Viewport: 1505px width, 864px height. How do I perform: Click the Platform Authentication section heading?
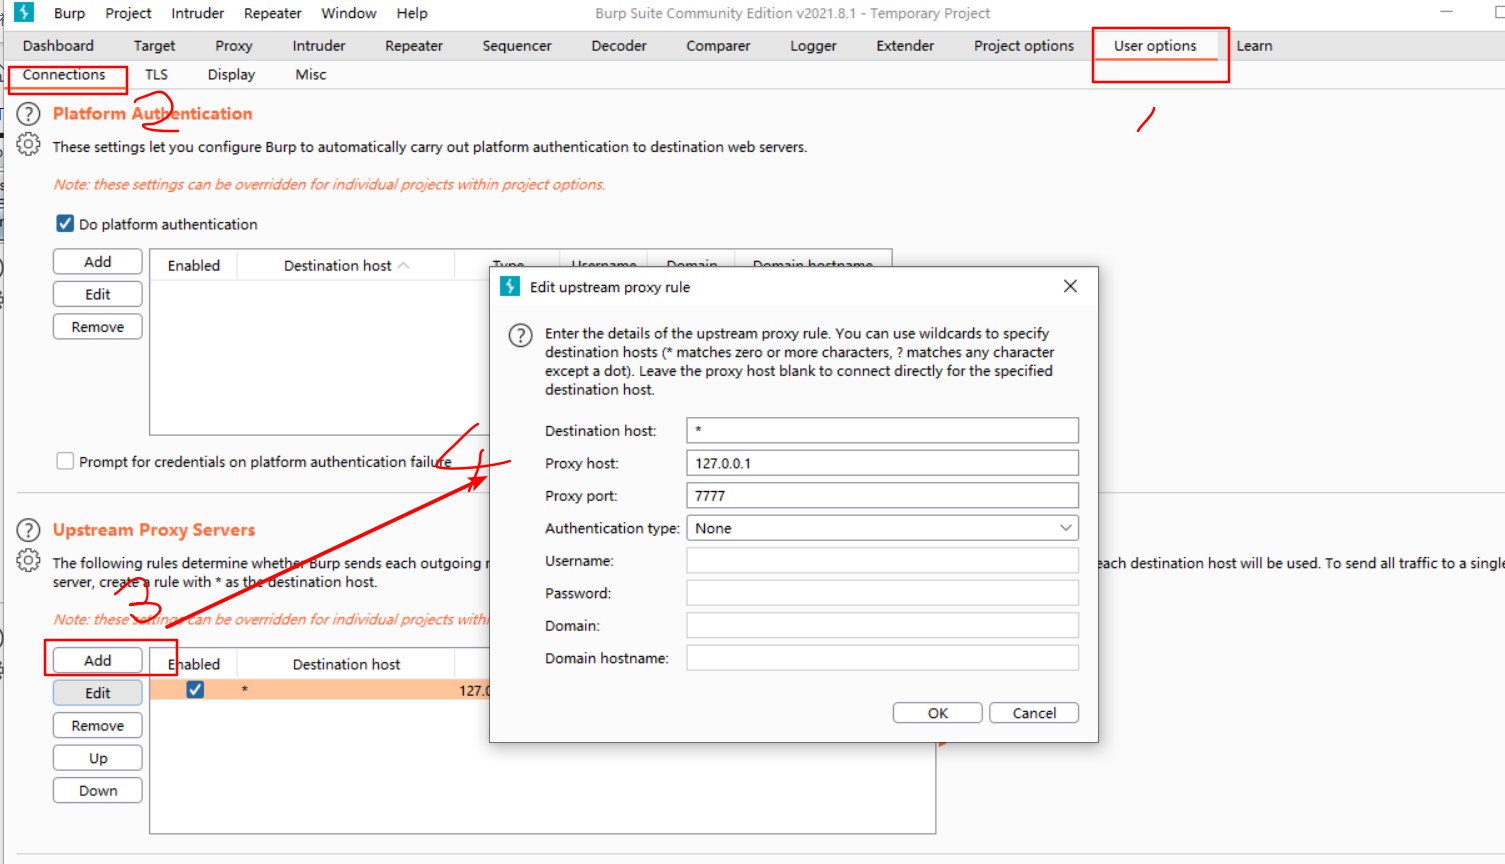153,114
